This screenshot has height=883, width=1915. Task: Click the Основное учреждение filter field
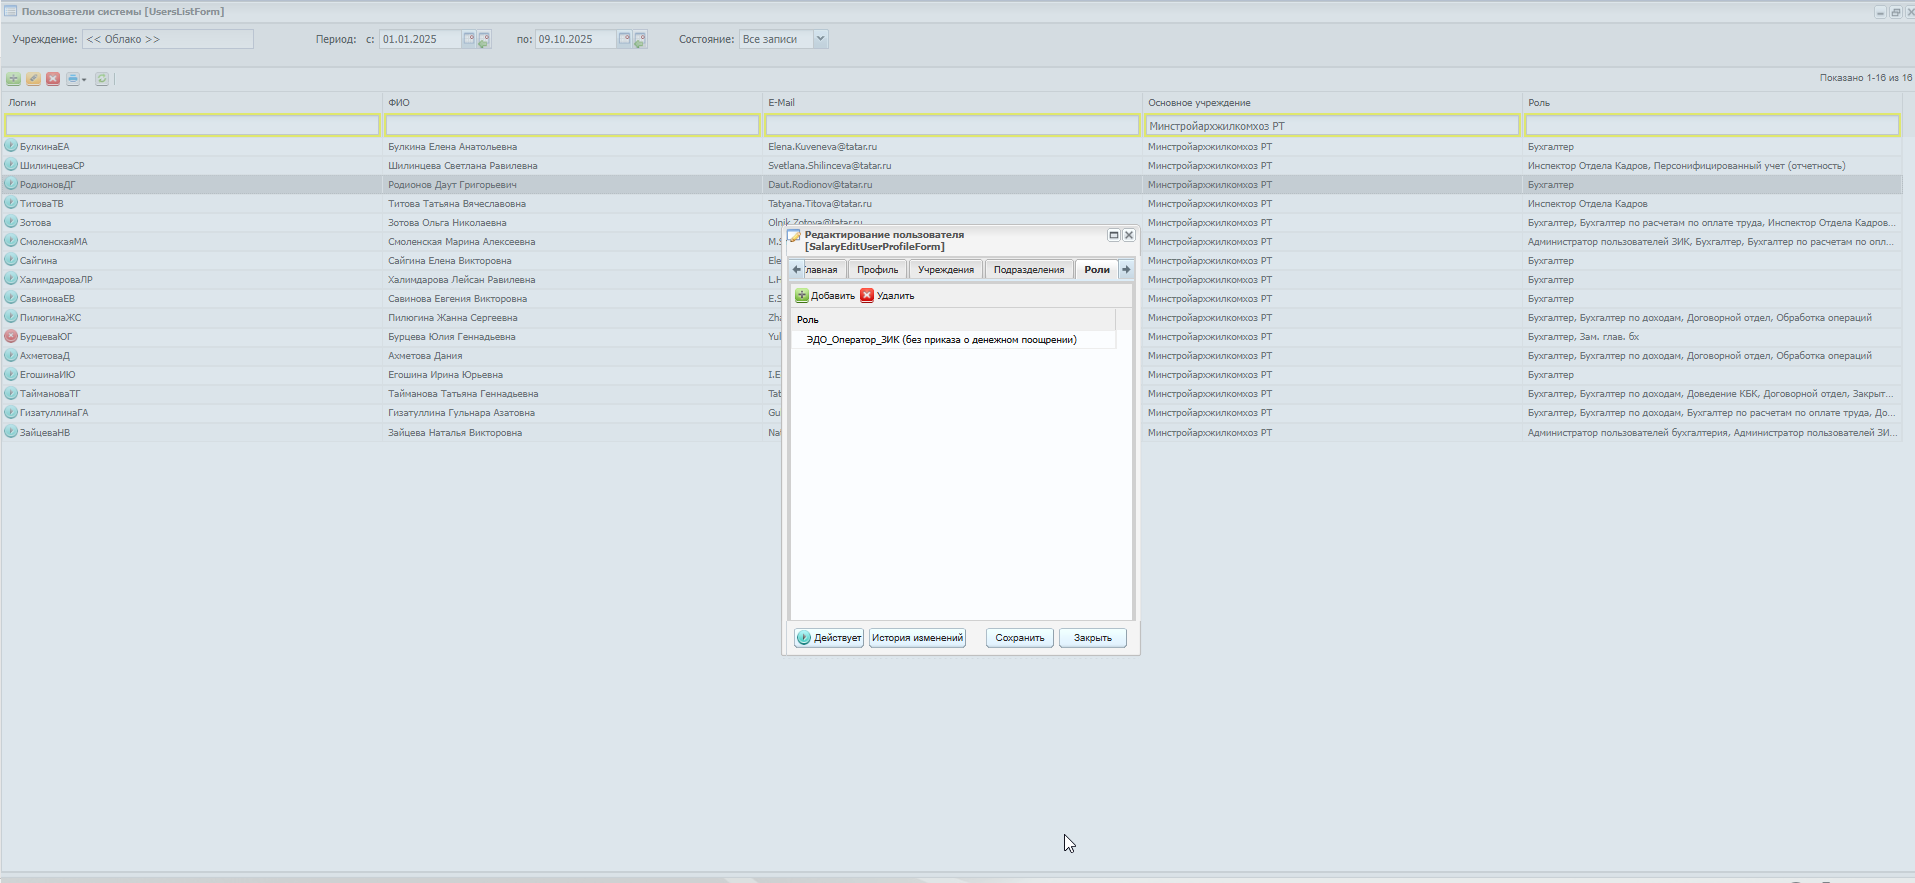pyautogui.click(x=1332, y=125)
